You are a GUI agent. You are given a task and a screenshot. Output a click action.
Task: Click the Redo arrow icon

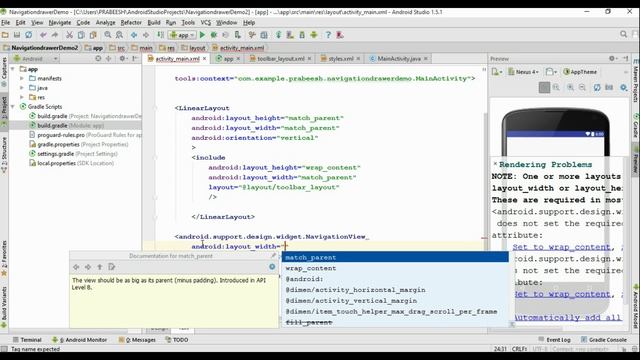tap(55, 35)
